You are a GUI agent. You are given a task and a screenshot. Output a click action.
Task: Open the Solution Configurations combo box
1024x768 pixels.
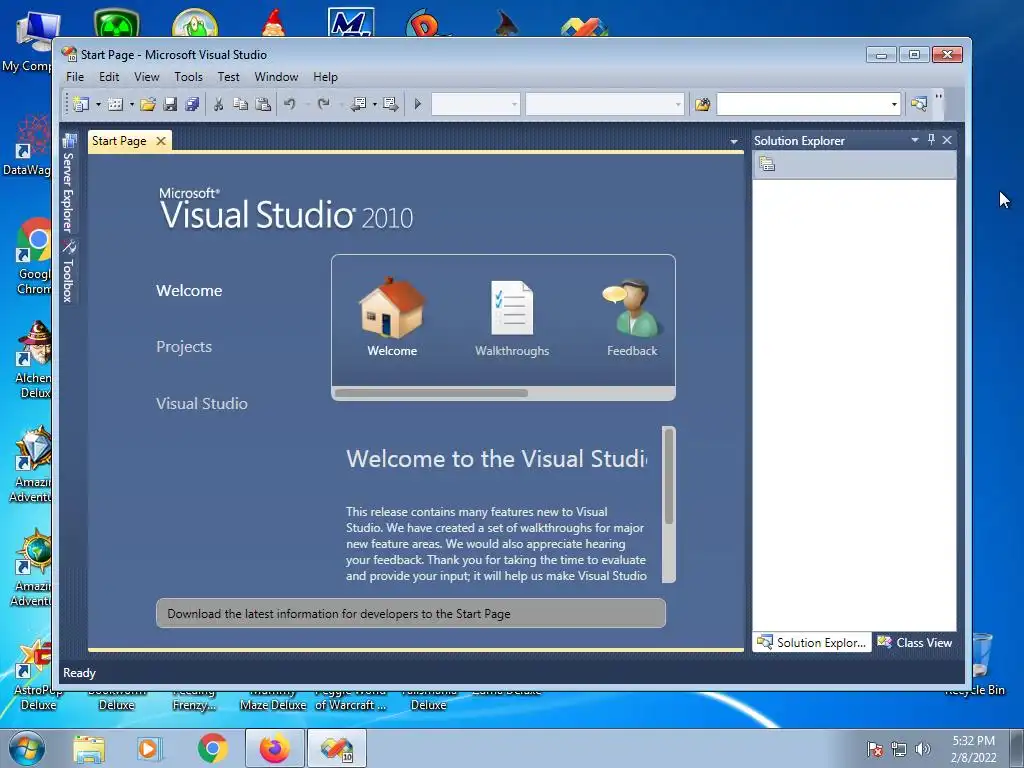click(475, 104)
